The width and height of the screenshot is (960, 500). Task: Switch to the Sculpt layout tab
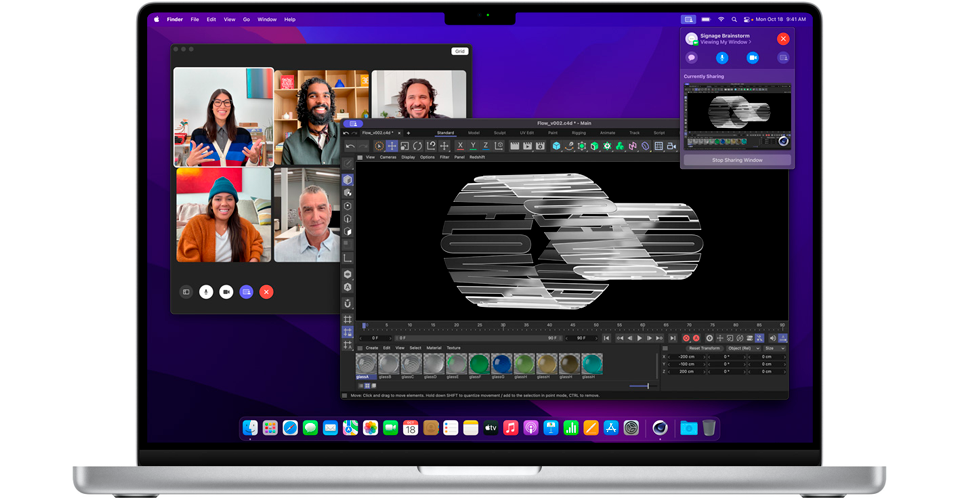pos(500,133)
